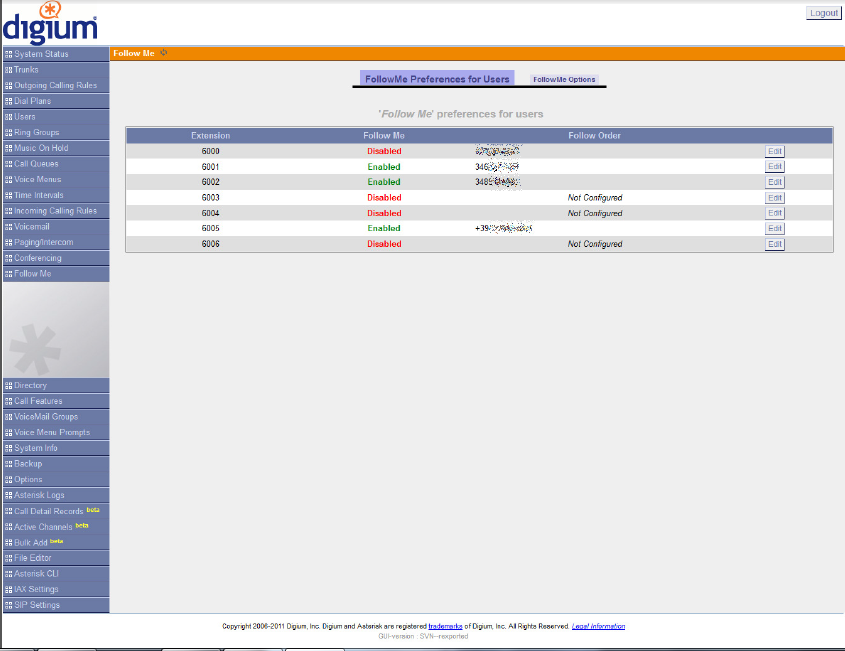Edit Follow Me for extension 6006
The width and height of the screenshot is (845, 651).
[774, 244]
